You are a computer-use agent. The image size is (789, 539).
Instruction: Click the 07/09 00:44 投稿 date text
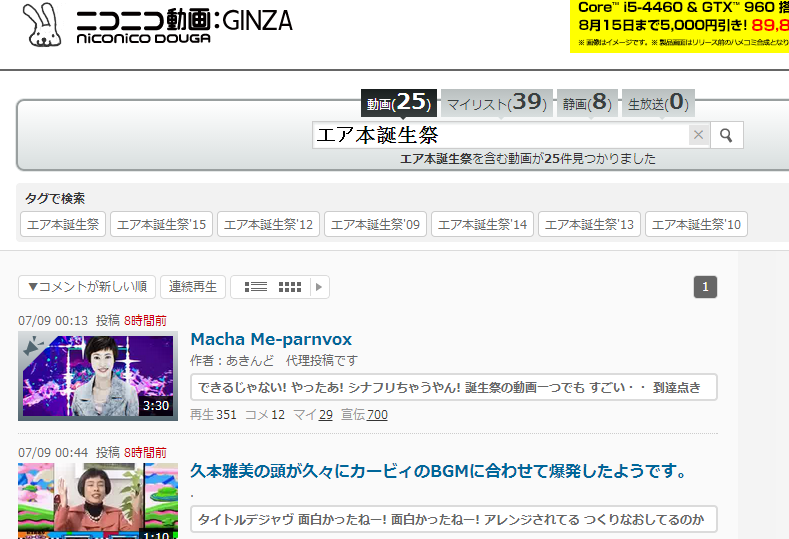[69, 452]
